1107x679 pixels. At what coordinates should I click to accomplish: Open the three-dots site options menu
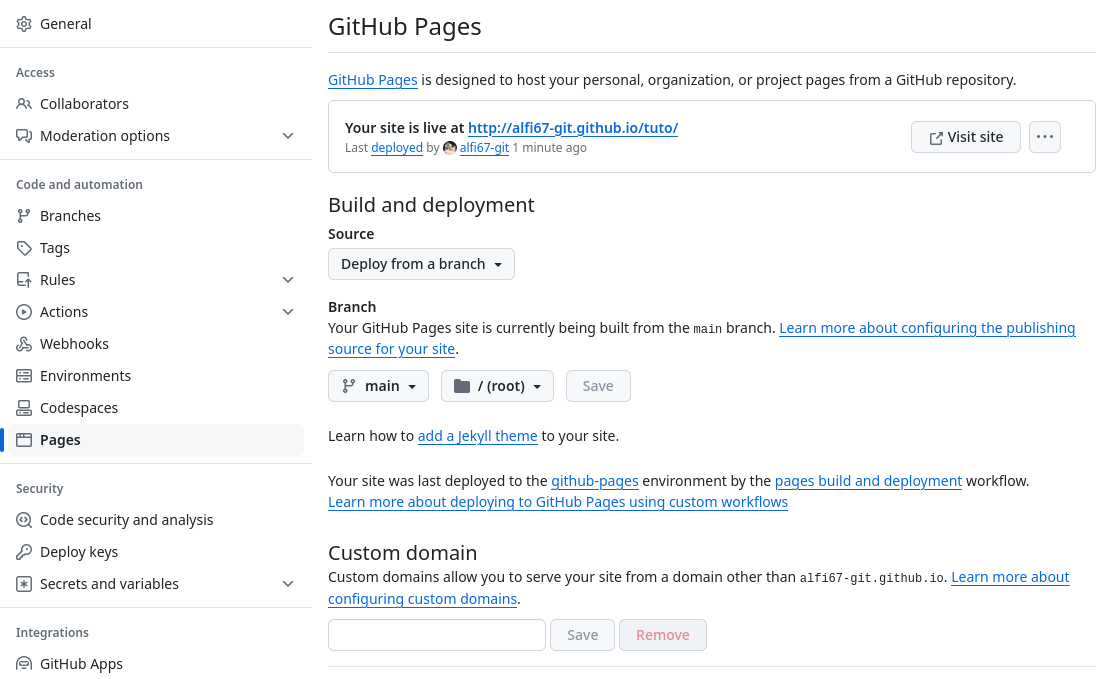click(x=1045, y=137)
